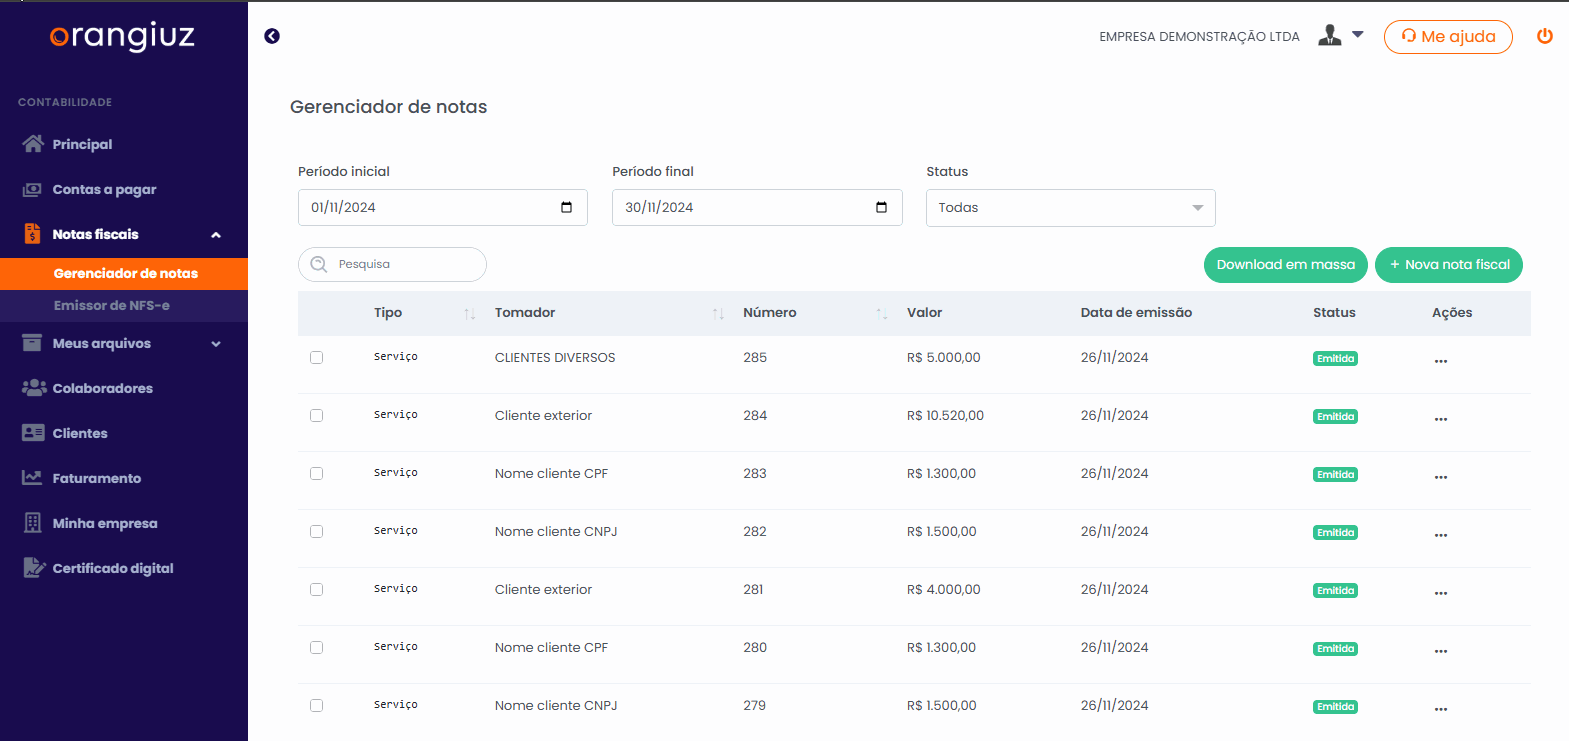Image resolution: width=1569 pixels, height=741 pixels.
Task: Select checkbox for note 279
Action: pyautogui.click(x=316, y=705)
